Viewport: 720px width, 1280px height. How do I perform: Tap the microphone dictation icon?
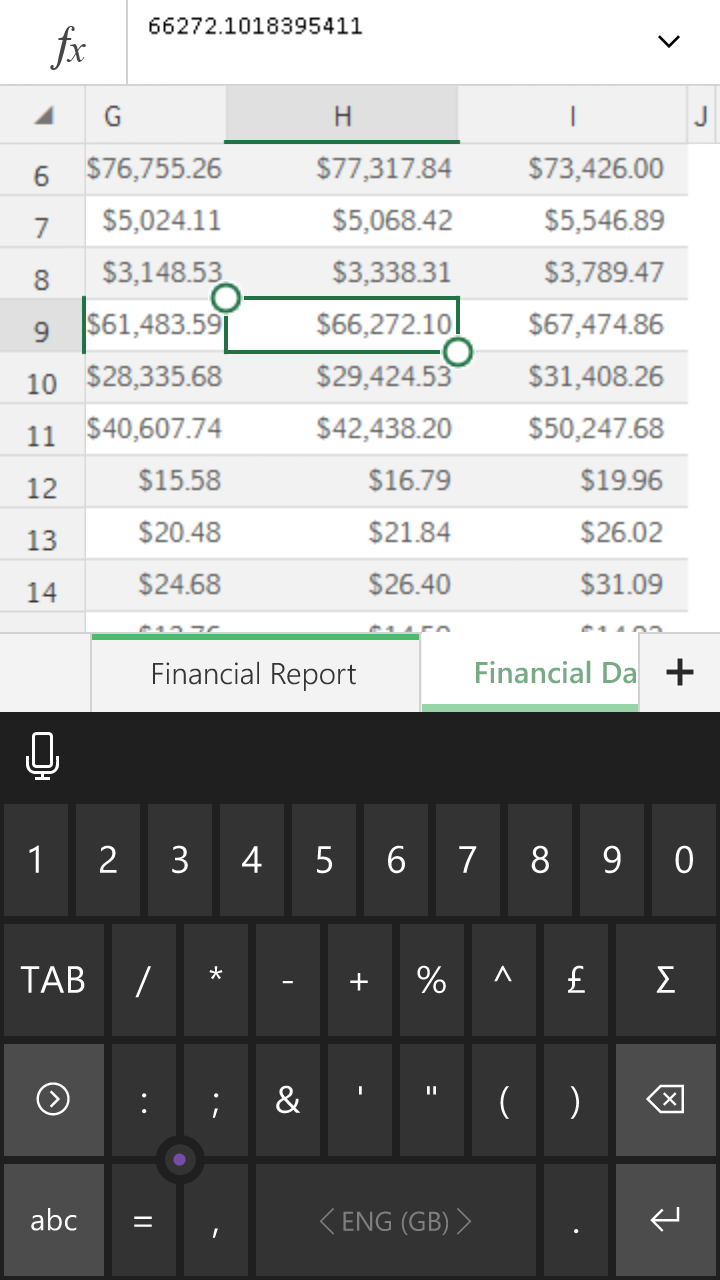42,755
